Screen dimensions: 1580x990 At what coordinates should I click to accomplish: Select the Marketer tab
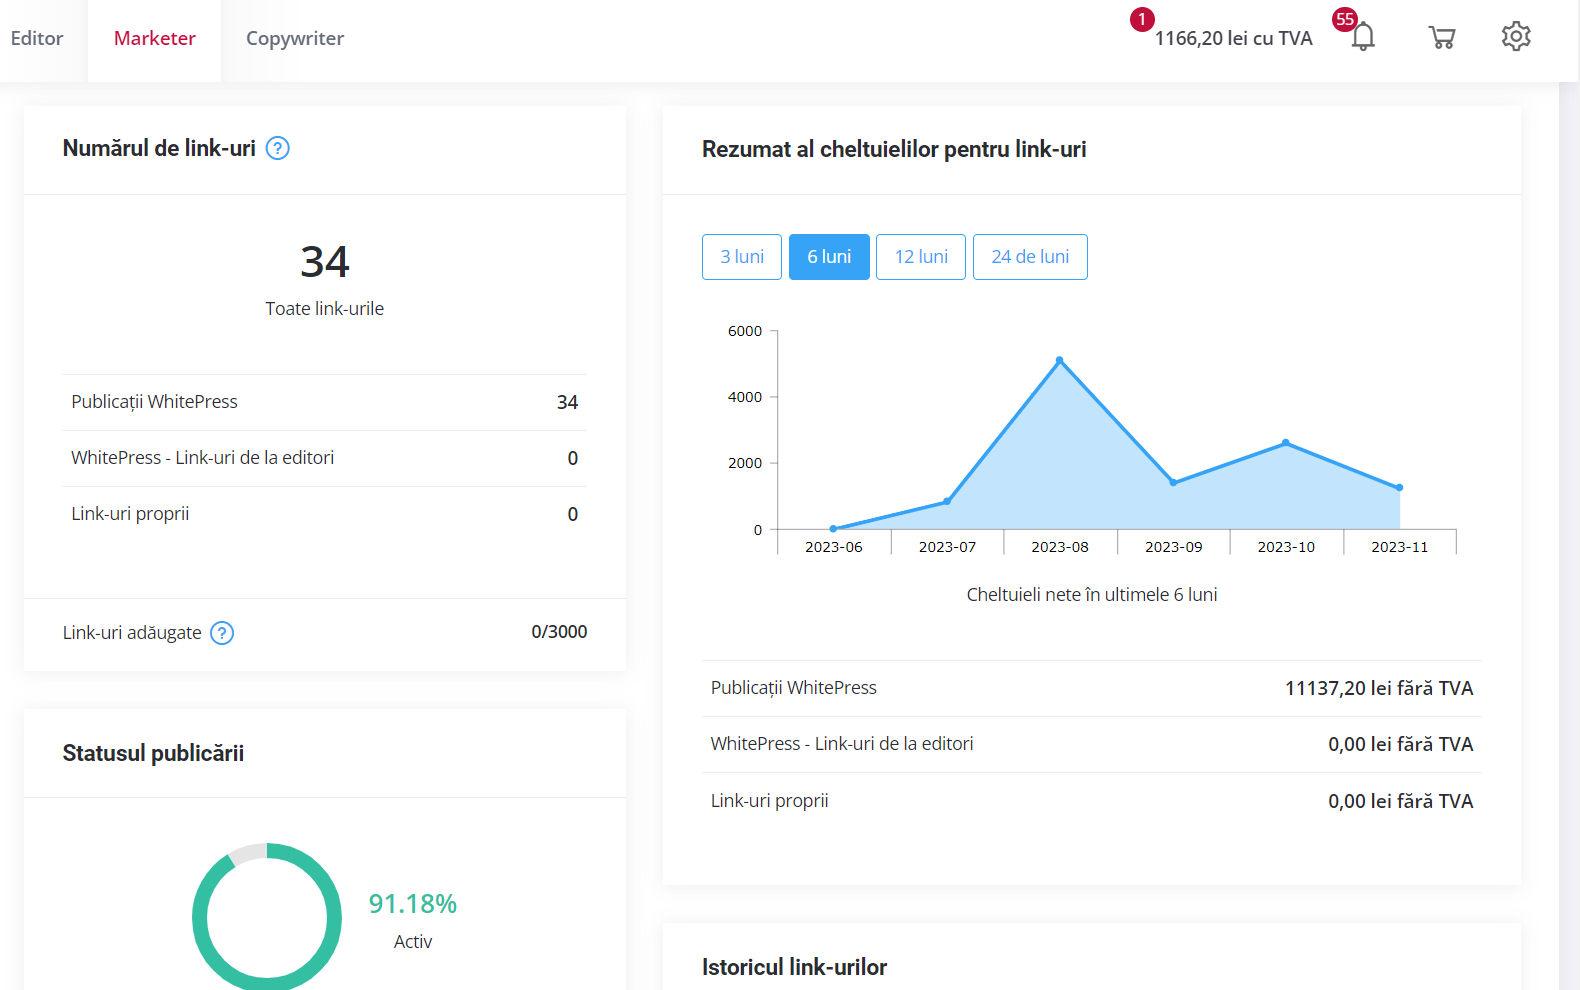point(155,38)
